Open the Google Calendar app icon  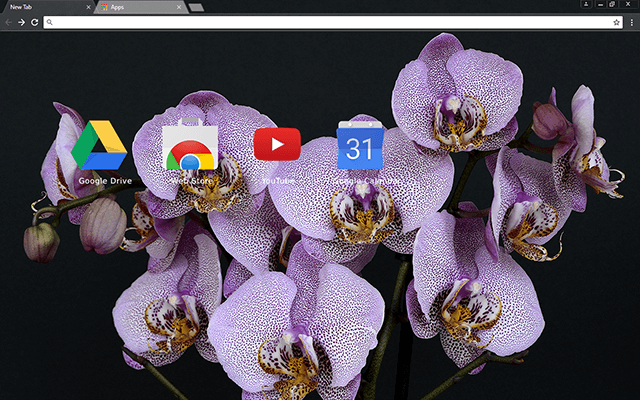(360, 145)
